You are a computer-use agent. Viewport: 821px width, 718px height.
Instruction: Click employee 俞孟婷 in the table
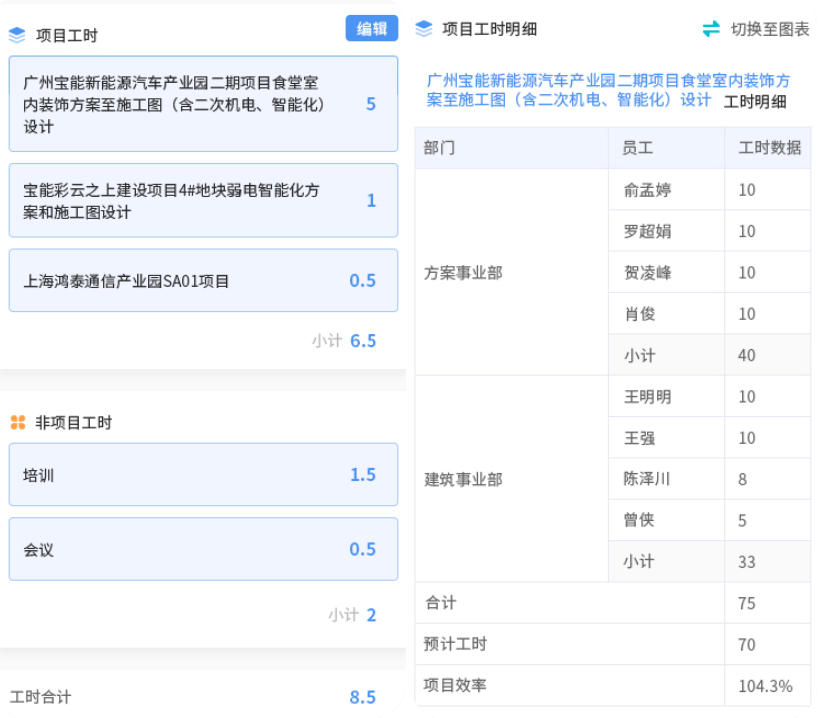pos(648,190)
